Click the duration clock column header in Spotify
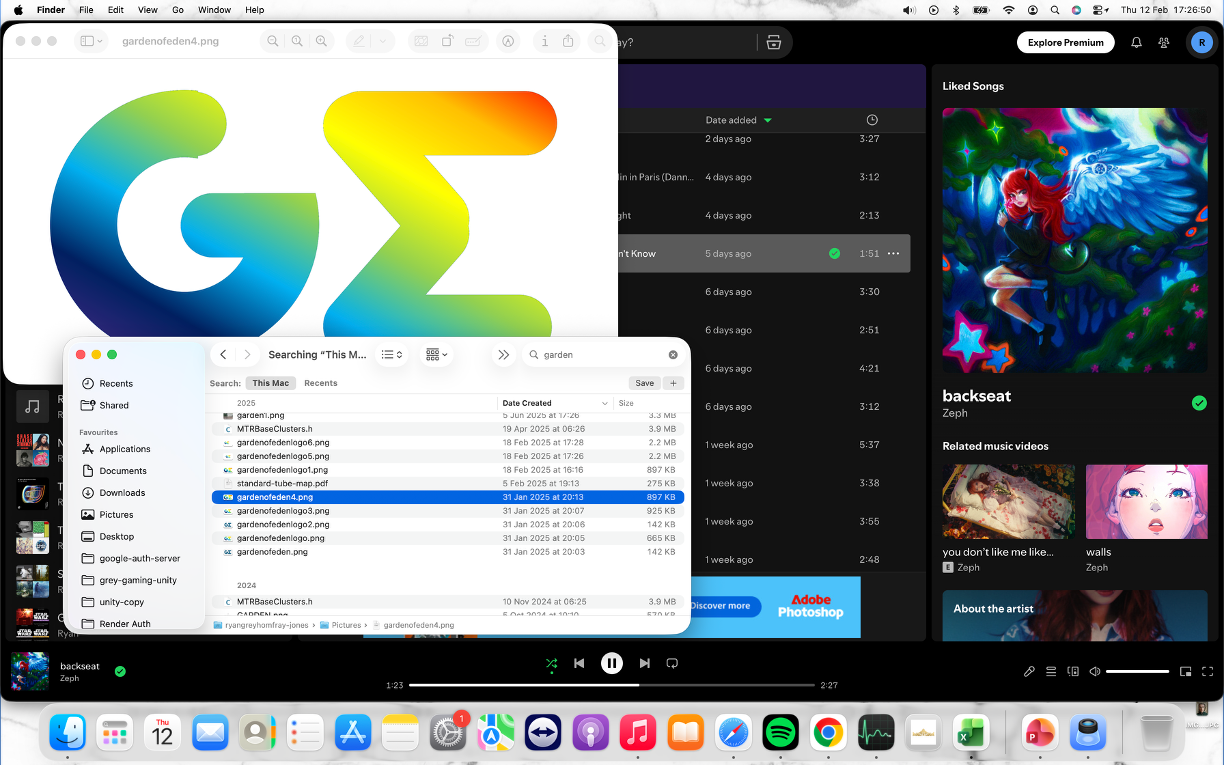 tap(872, 120)
